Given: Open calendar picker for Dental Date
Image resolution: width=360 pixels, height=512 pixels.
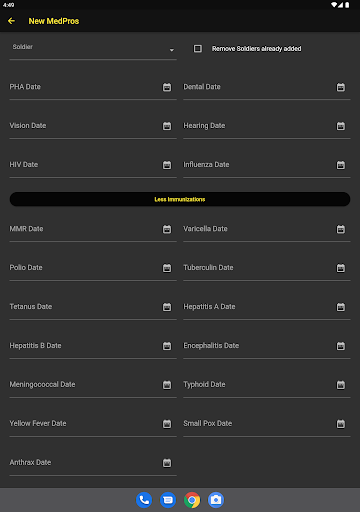Looking at the screenshot, I should (341, 87).
